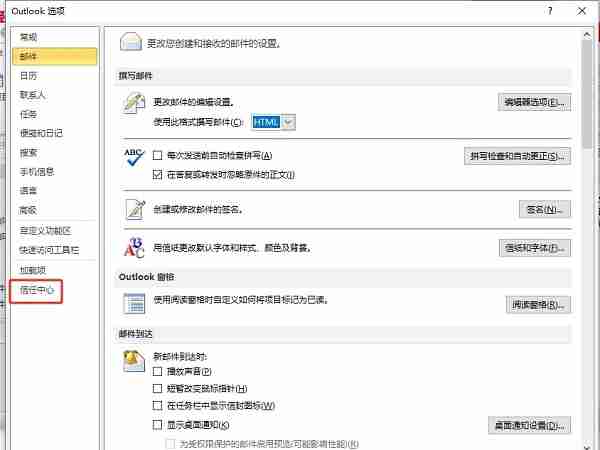This screenshot has height=450, width=600.
Task: Click the pencil-and-paper icon beside 更改邮件的编辑设置
Action: [134, 103]
